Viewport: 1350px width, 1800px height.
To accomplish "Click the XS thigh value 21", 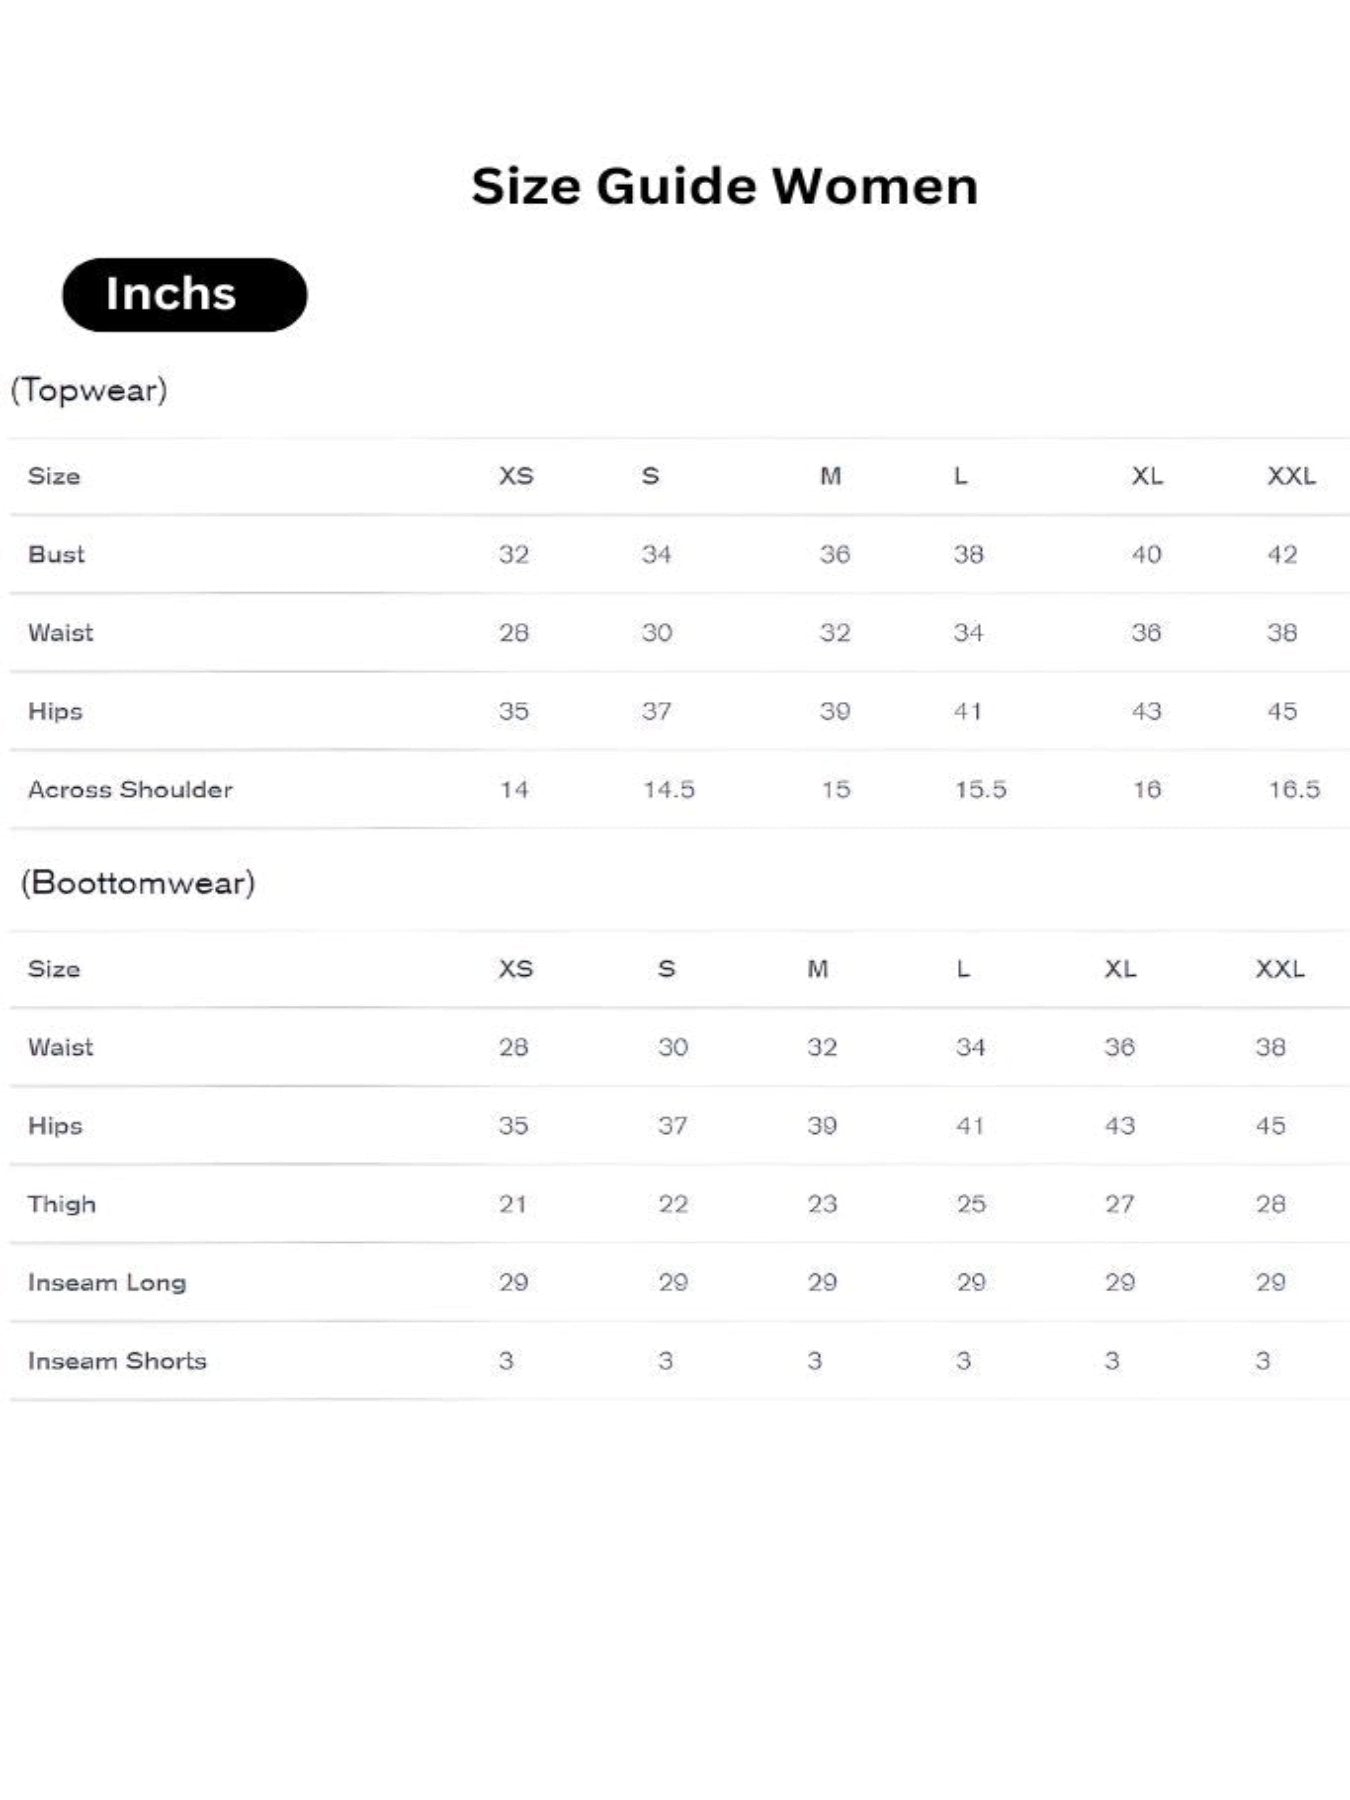I will pos(513,1204).
